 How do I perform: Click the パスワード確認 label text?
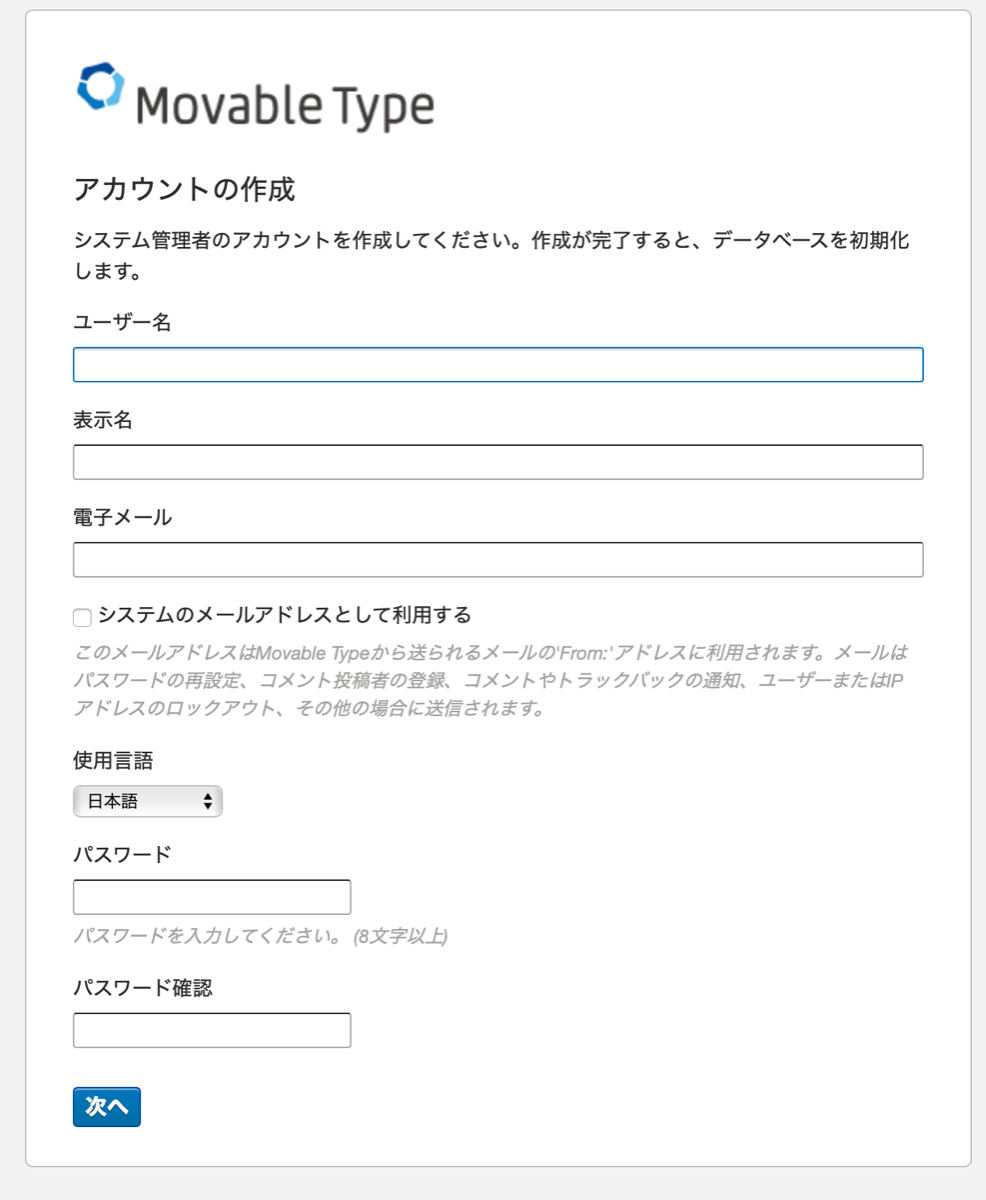click(142, 988)
